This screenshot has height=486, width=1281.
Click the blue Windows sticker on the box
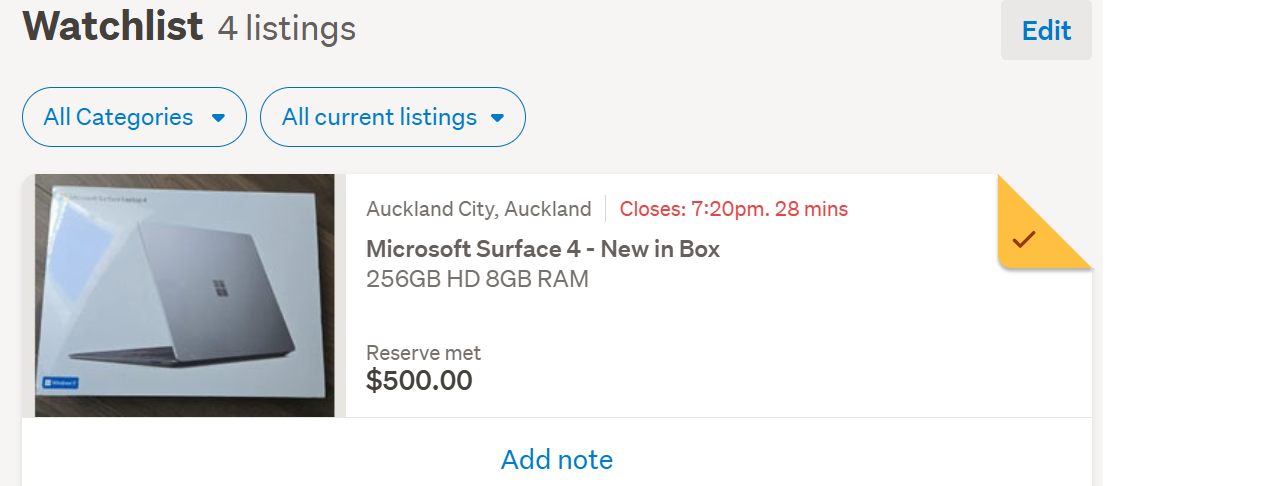click(60, 383)
